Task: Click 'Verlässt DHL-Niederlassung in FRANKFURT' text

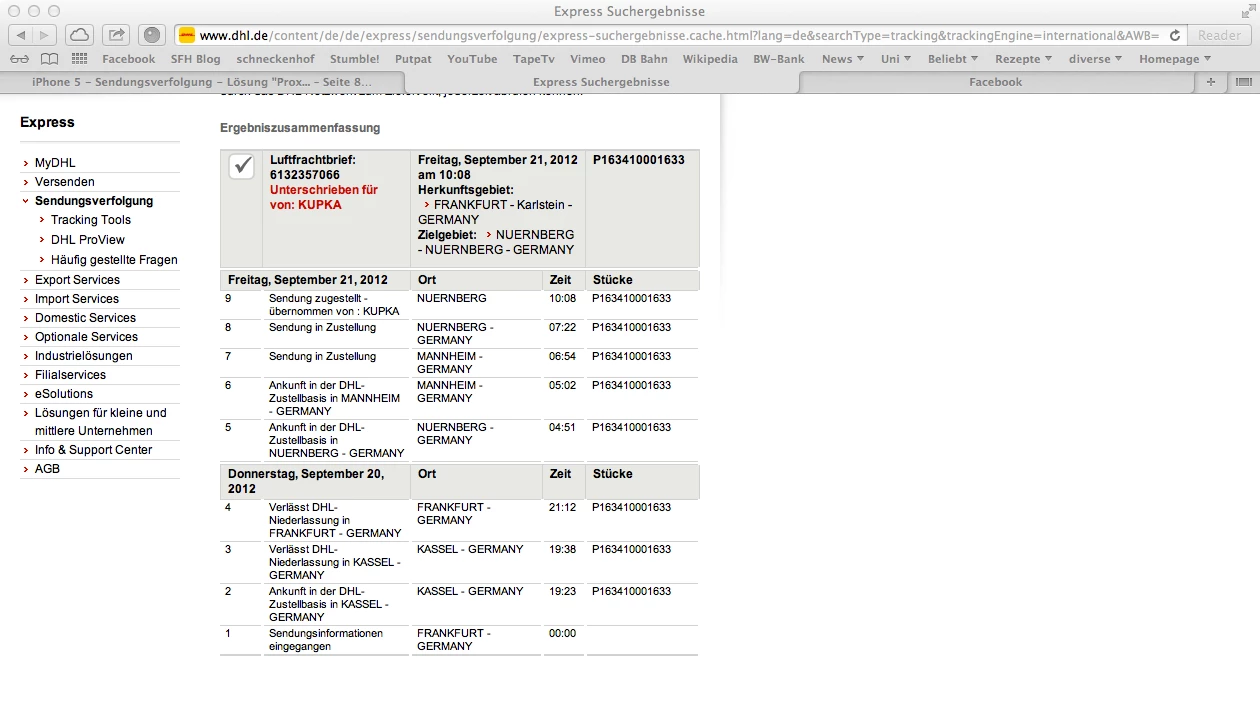Action: coord(334,520)
